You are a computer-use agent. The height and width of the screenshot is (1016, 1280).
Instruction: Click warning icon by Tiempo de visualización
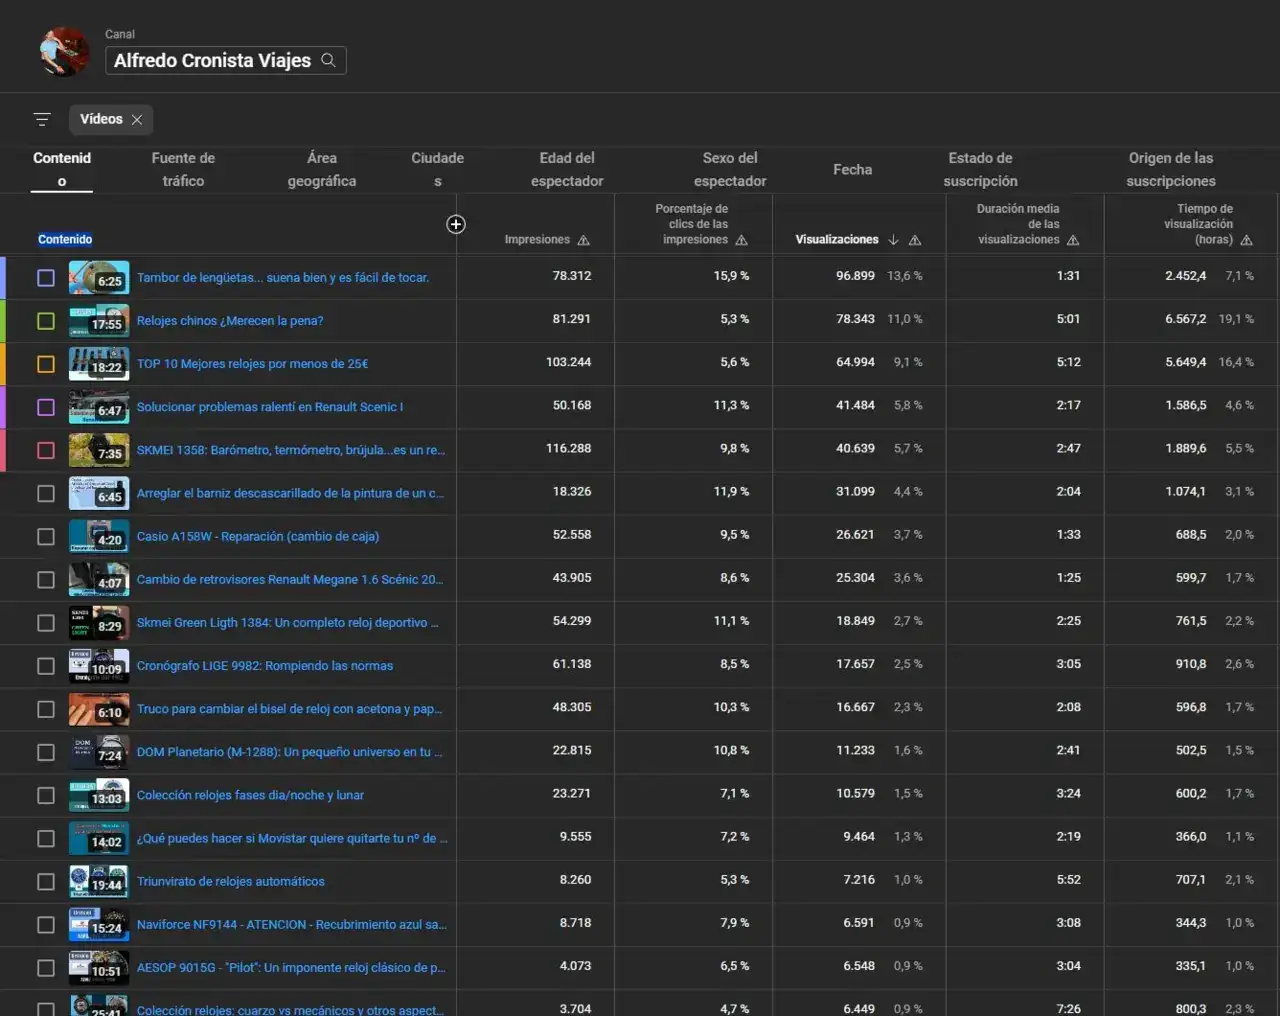pyautogui.click(x=1246, y=240)
